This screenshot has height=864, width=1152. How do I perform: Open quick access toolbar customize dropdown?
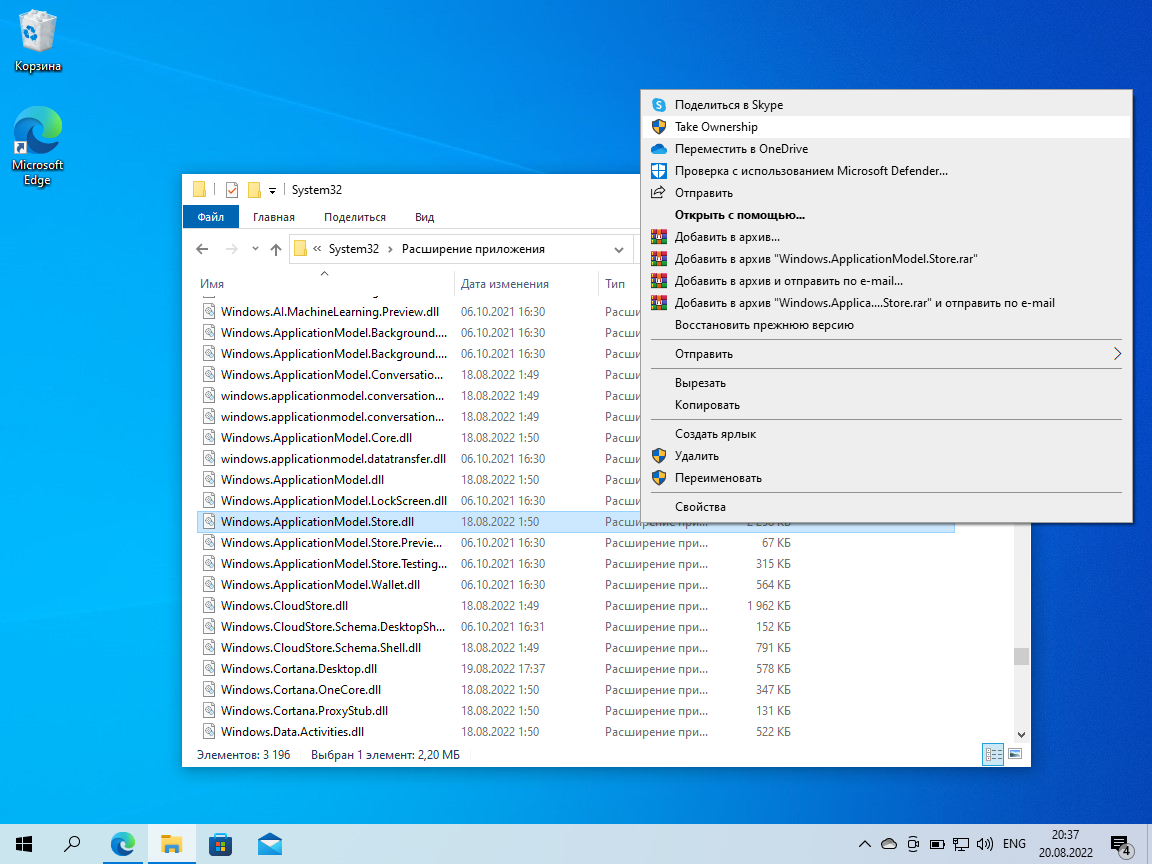[x=272, y=191]
